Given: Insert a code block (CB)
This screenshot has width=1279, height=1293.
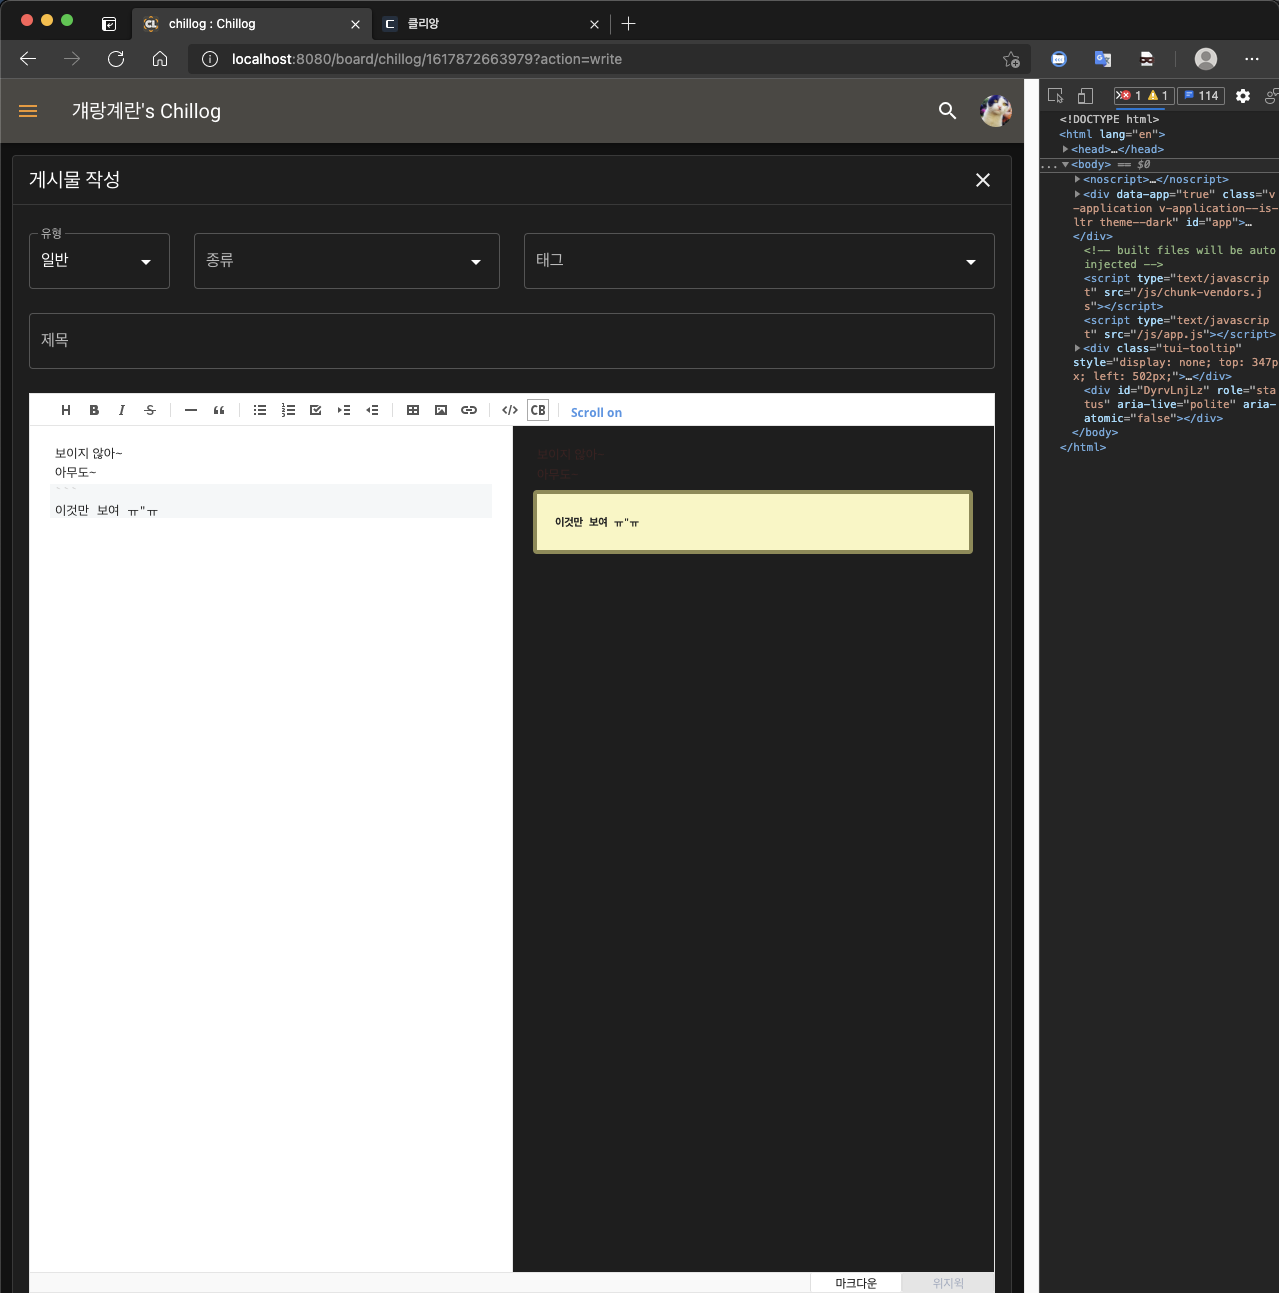Looking at the screenshot, I should click(538, 410).
